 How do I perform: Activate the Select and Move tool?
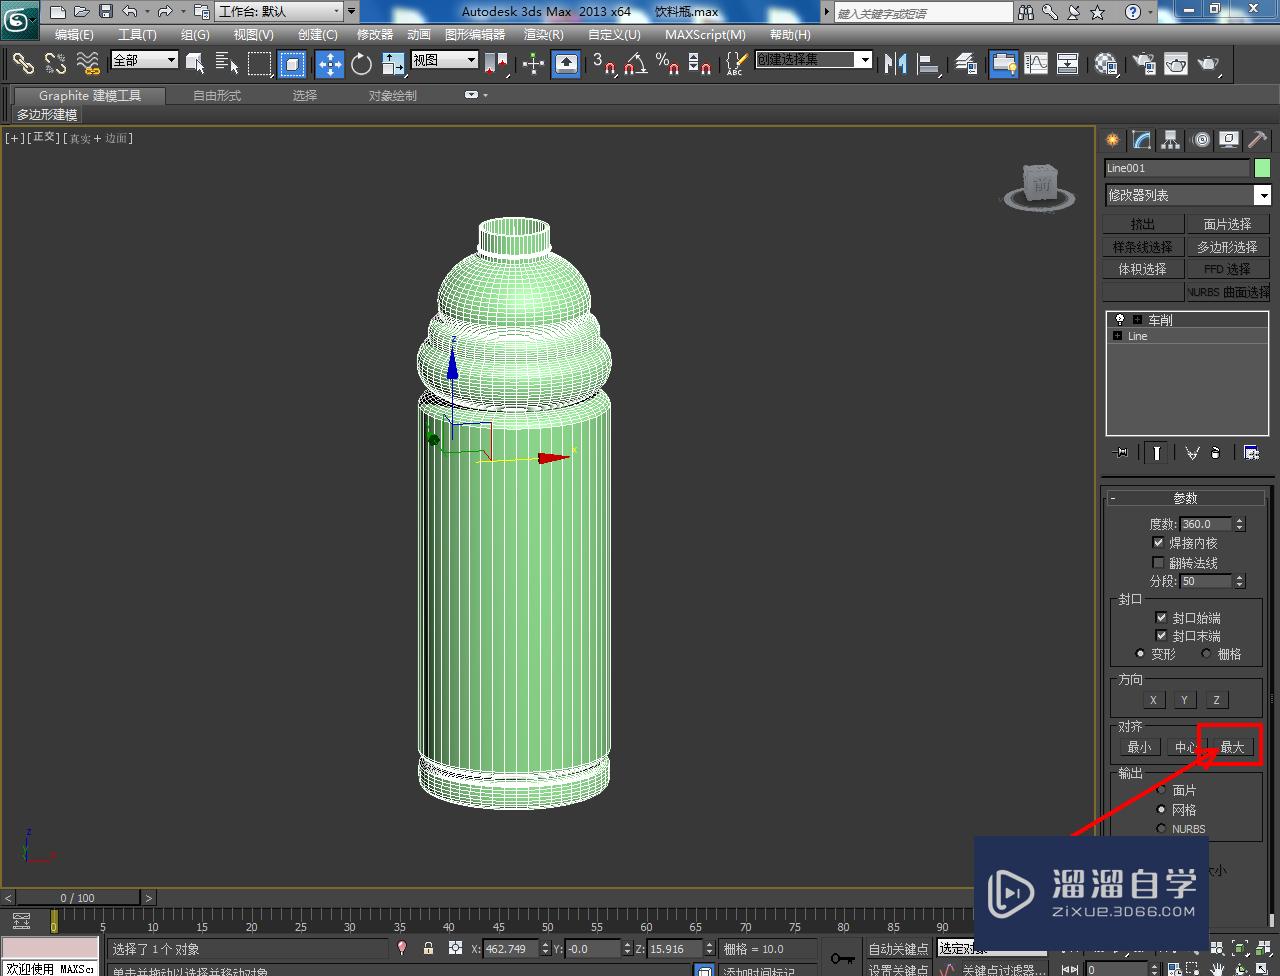pyautogui.click(x=330, y=64)
